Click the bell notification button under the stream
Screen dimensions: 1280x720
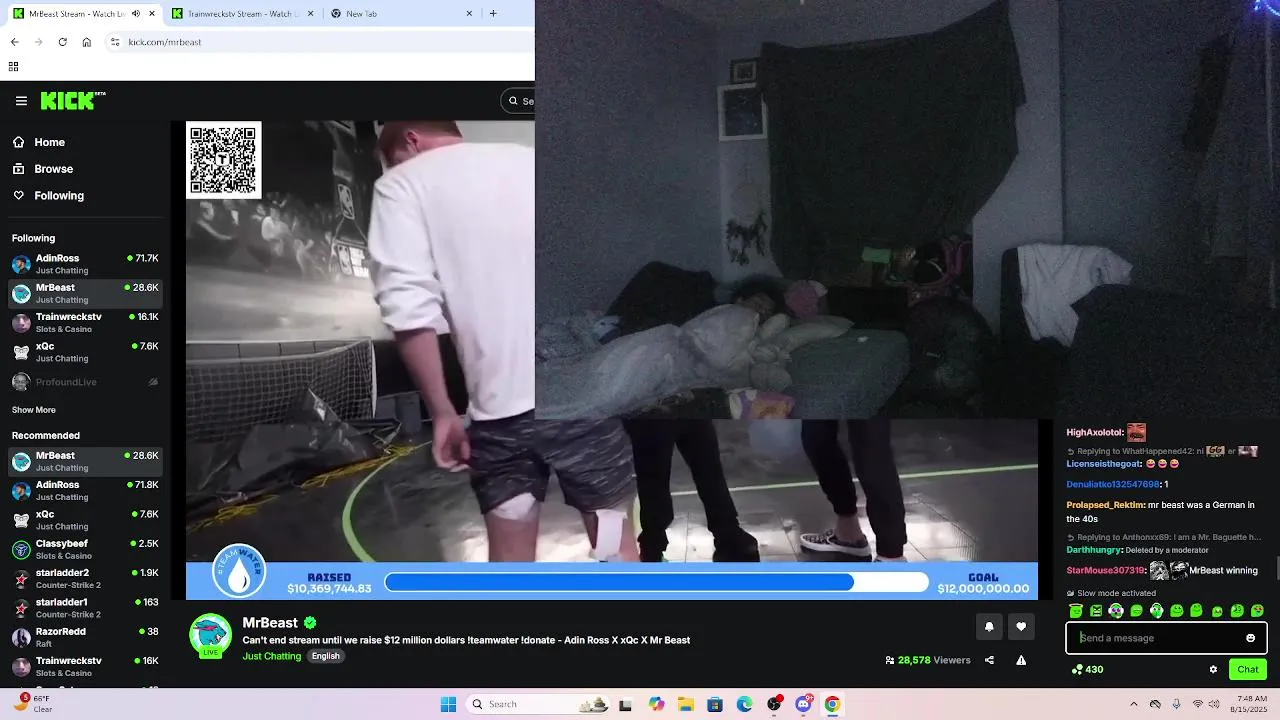click(x=989, y=627)
